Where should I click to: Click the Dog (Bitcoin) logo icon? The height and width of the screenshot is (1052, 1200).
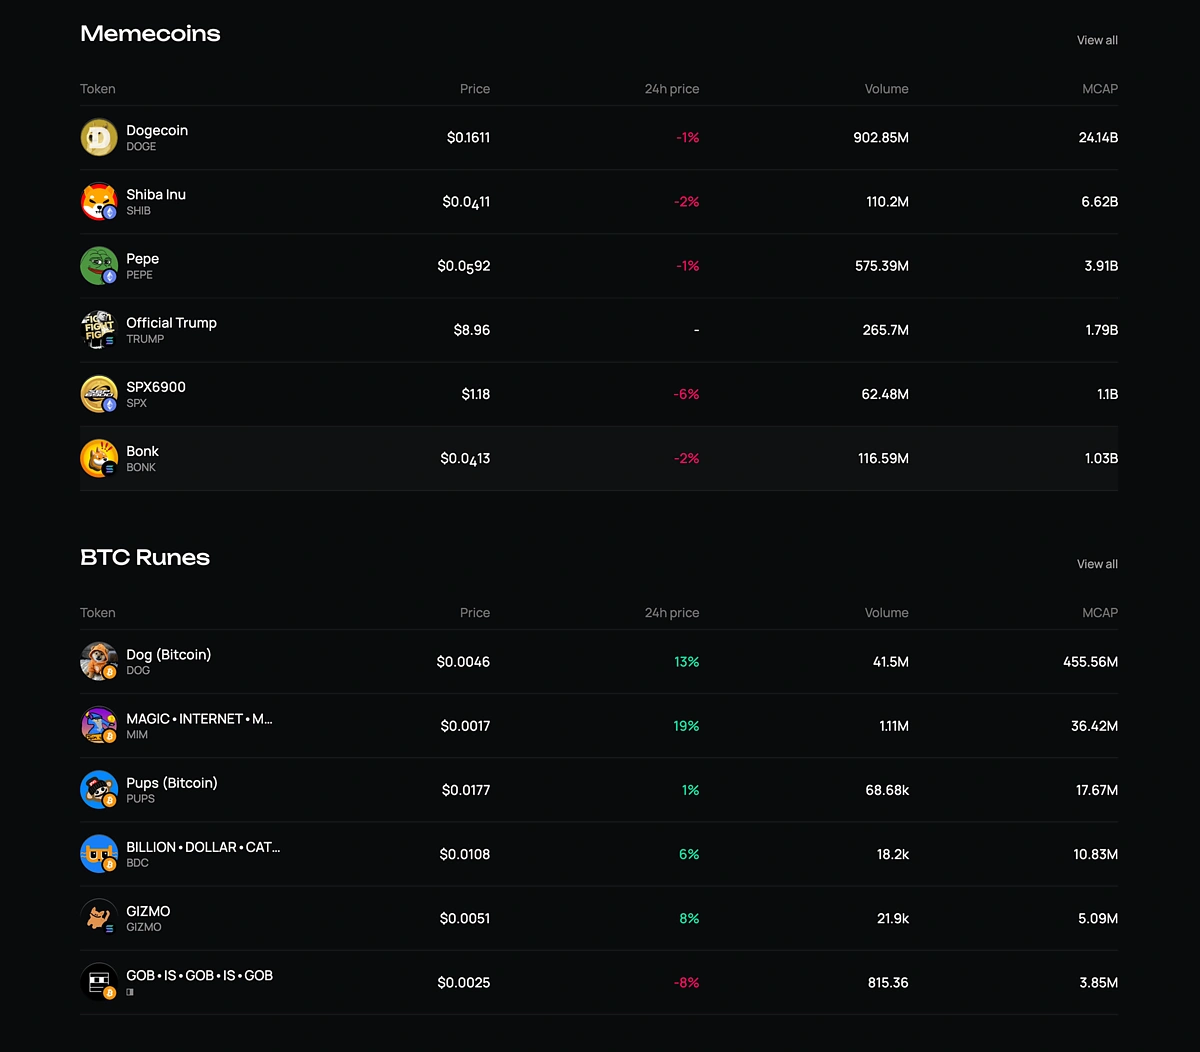point(98,661)
